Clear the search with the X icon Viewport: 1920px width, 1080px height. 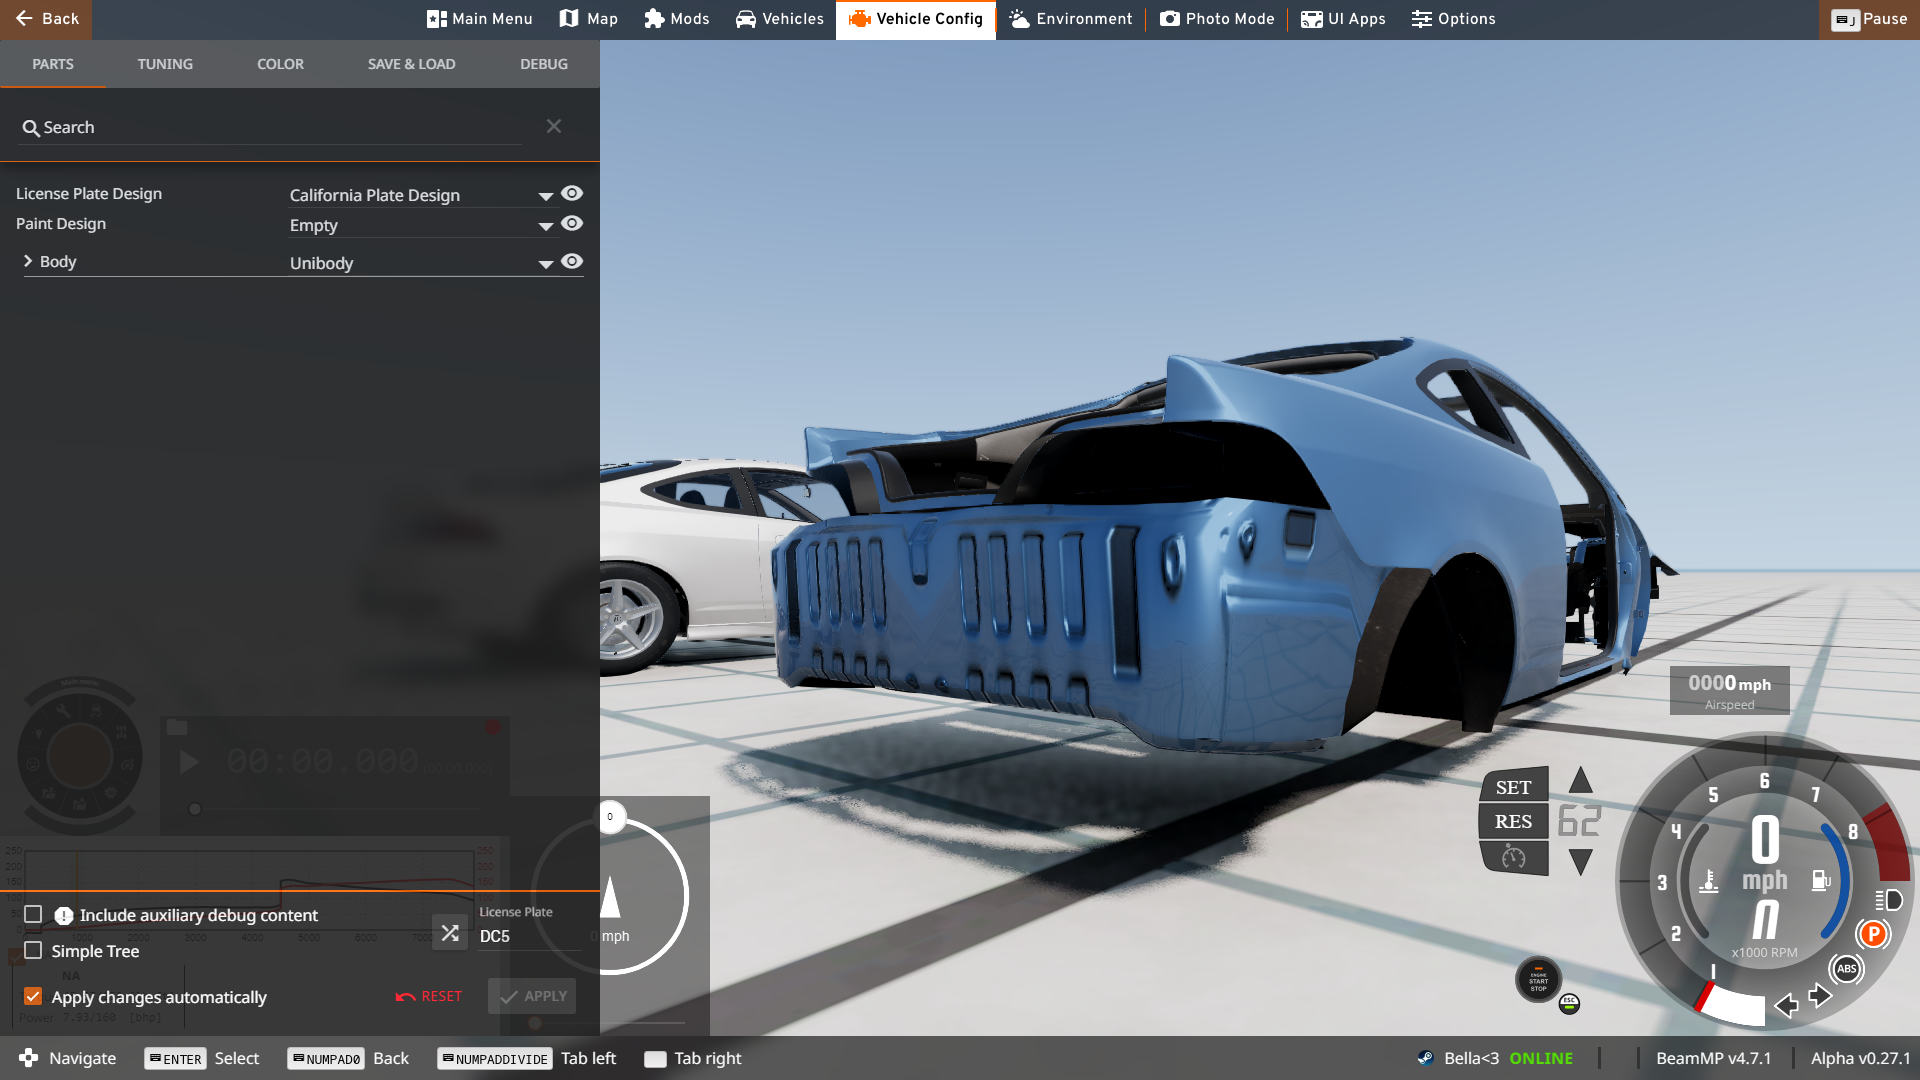tap(554, 126)
